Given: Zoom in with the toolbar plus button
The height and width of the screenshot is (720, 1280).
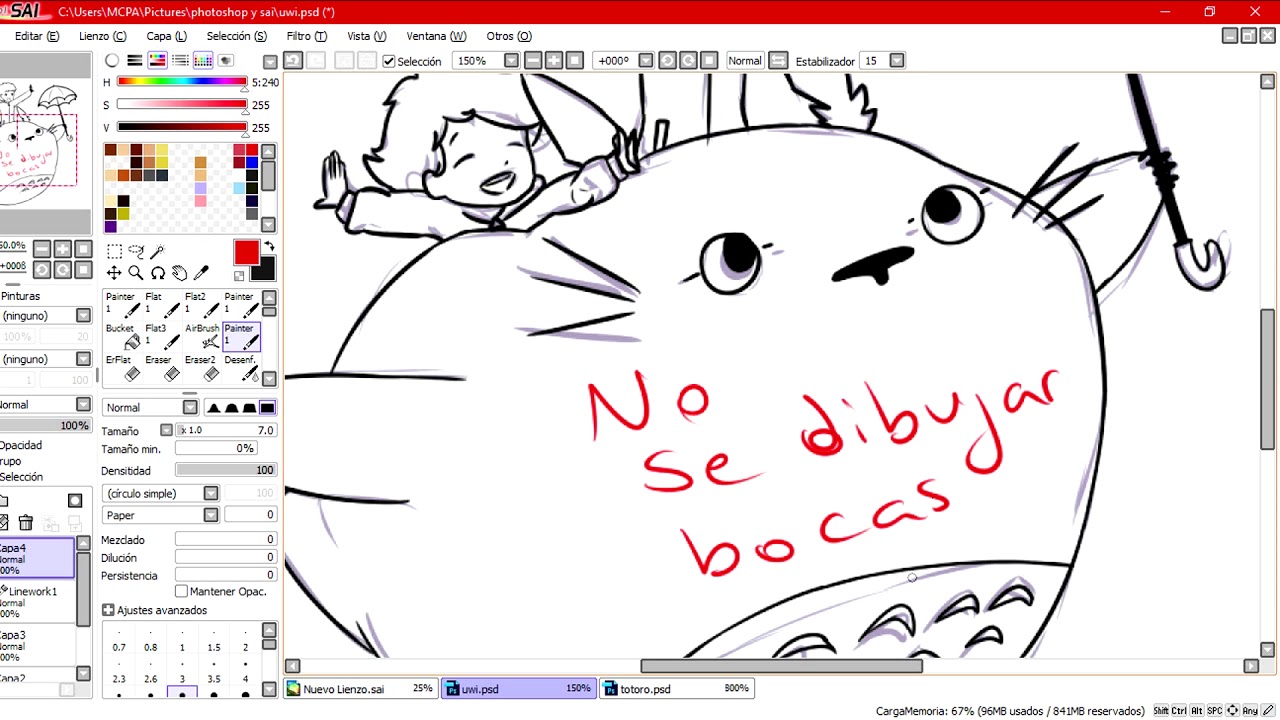Looking at the screenshot, I should (x=554, y=61).
